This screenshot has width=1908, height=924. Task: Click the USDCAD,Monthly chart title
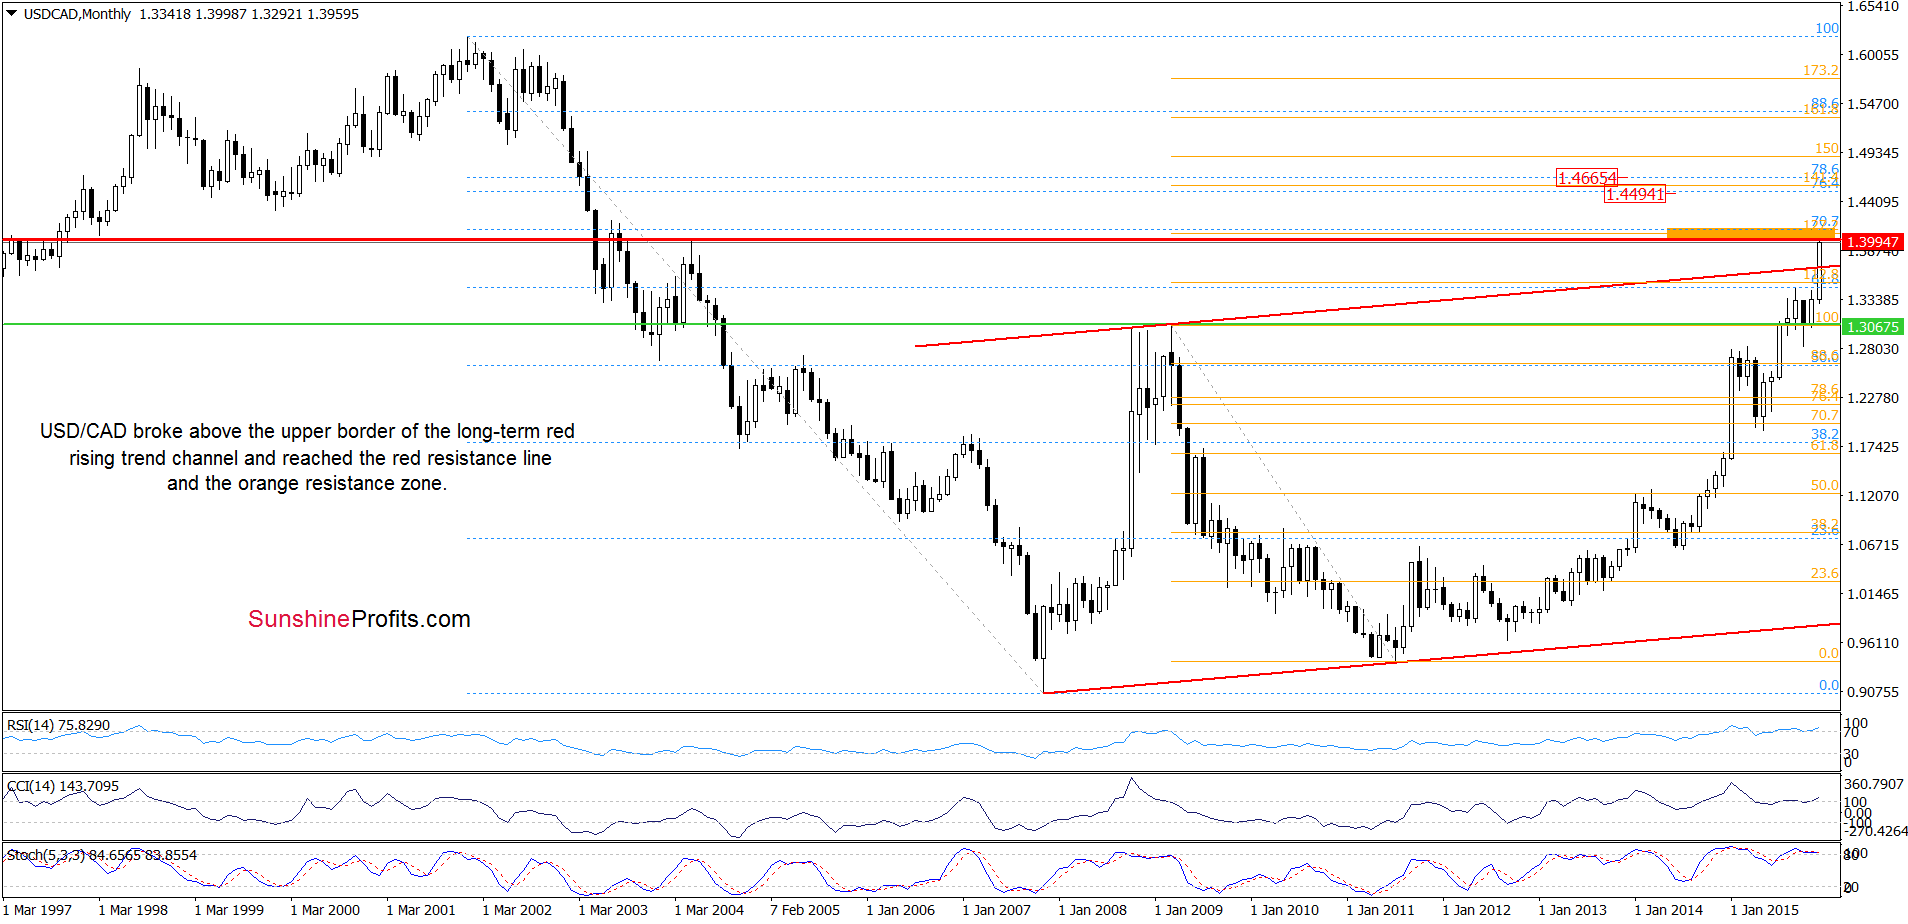(77, 14)
